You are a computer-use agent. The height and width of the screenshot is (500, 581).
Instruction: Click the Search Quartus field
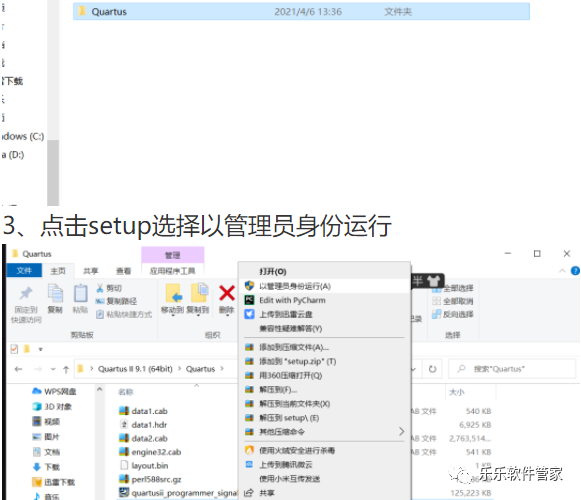click(x=511, y=369)
